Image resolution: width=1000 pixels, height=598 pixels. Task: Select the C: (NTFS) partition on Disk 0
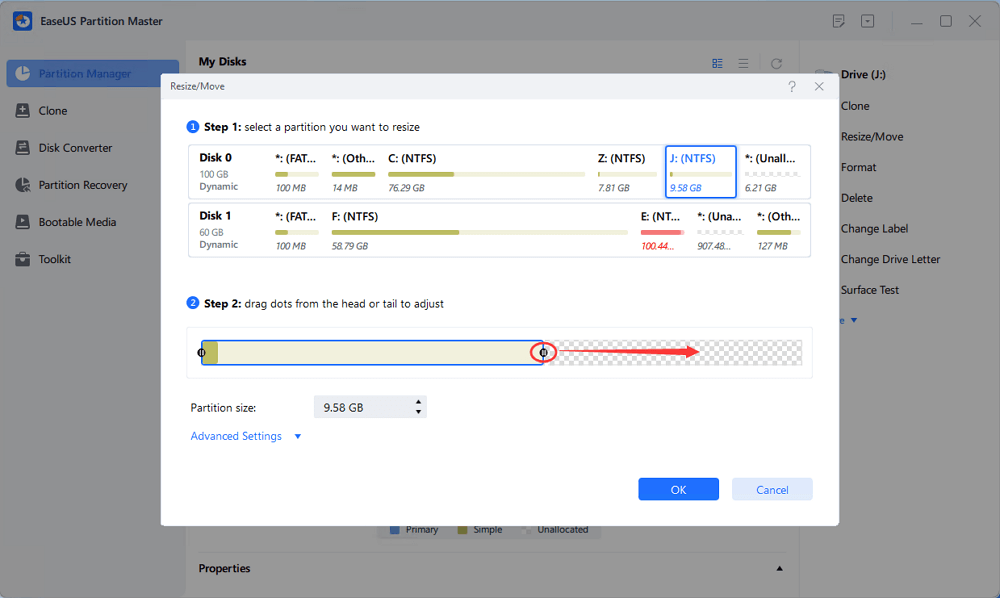(x=485, y=172)
